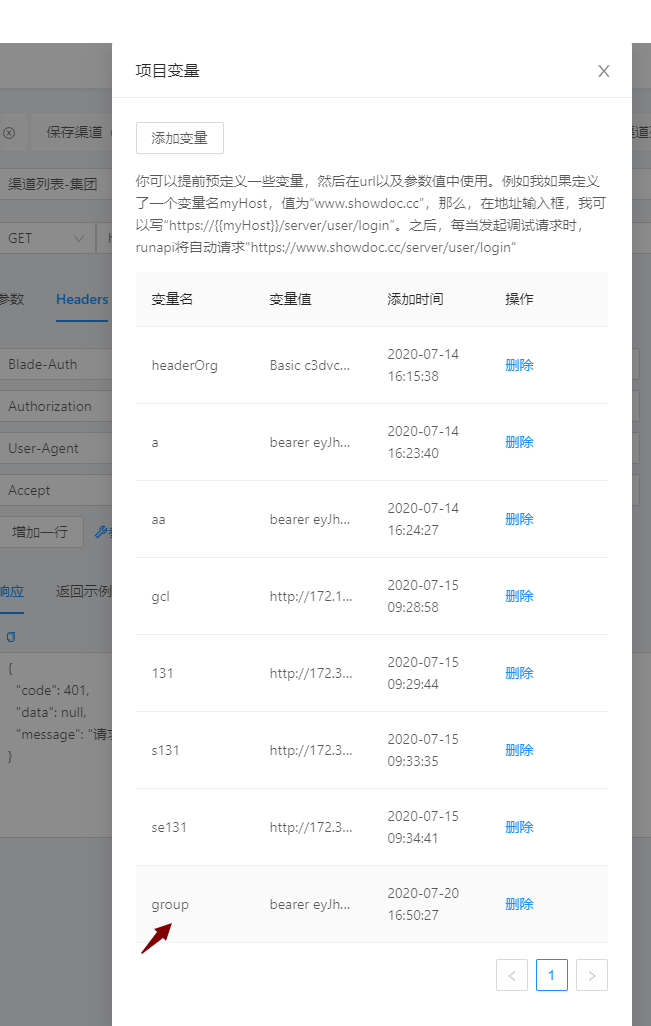Click Blade-Auth header field in background

pos(56,364)
